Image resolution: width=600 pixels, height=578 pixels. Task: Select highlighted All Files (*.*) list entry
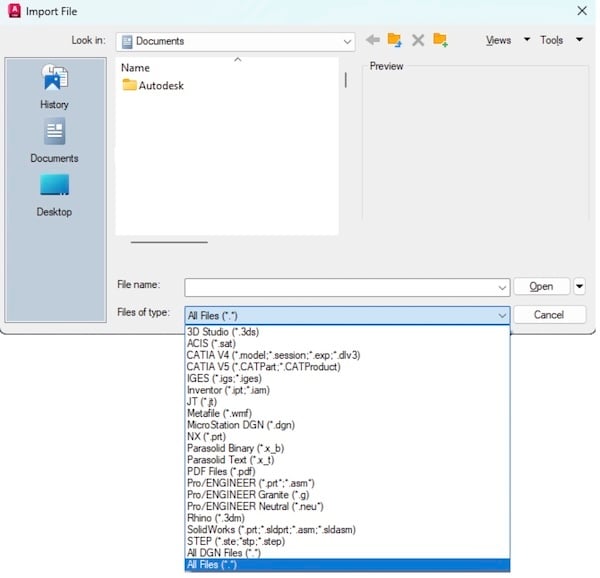point(347,565)
